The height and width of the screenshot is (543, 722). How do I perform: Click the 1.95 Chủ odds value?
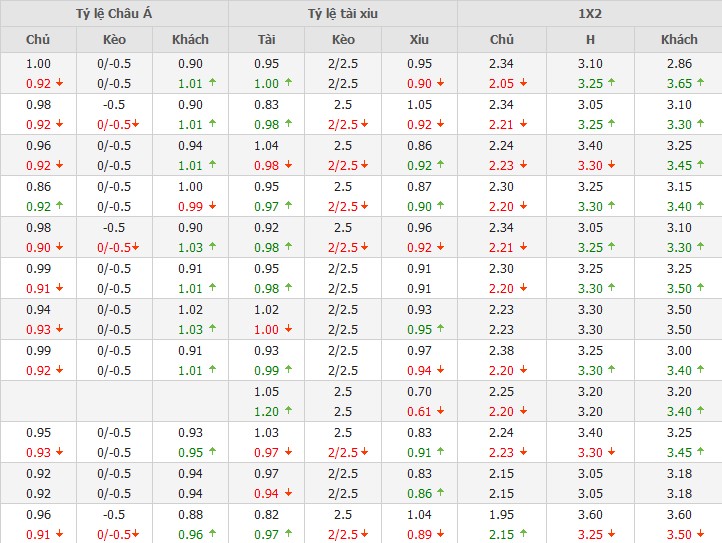[x=501, y=515]
